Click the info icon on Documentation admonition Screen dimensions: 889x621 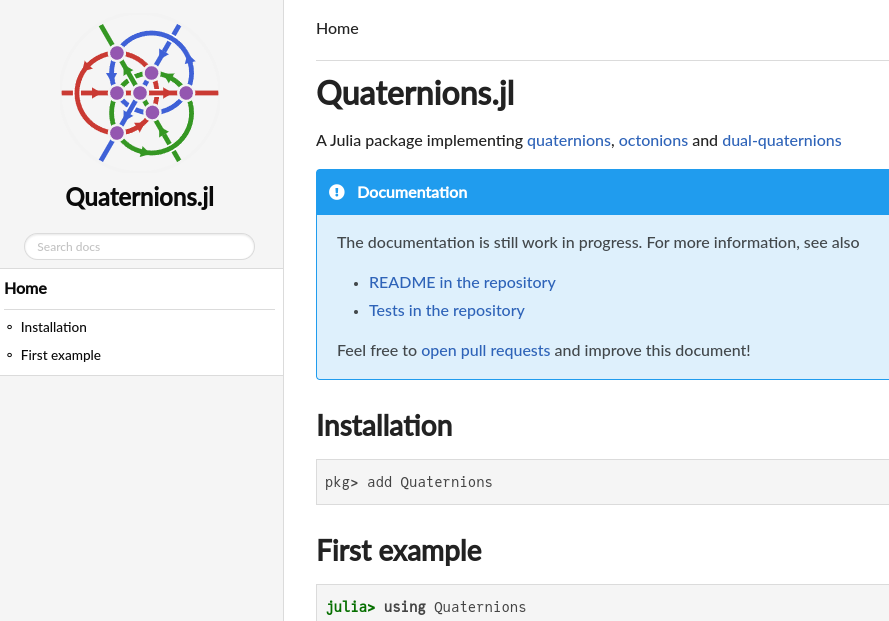[x=337, y=192]
